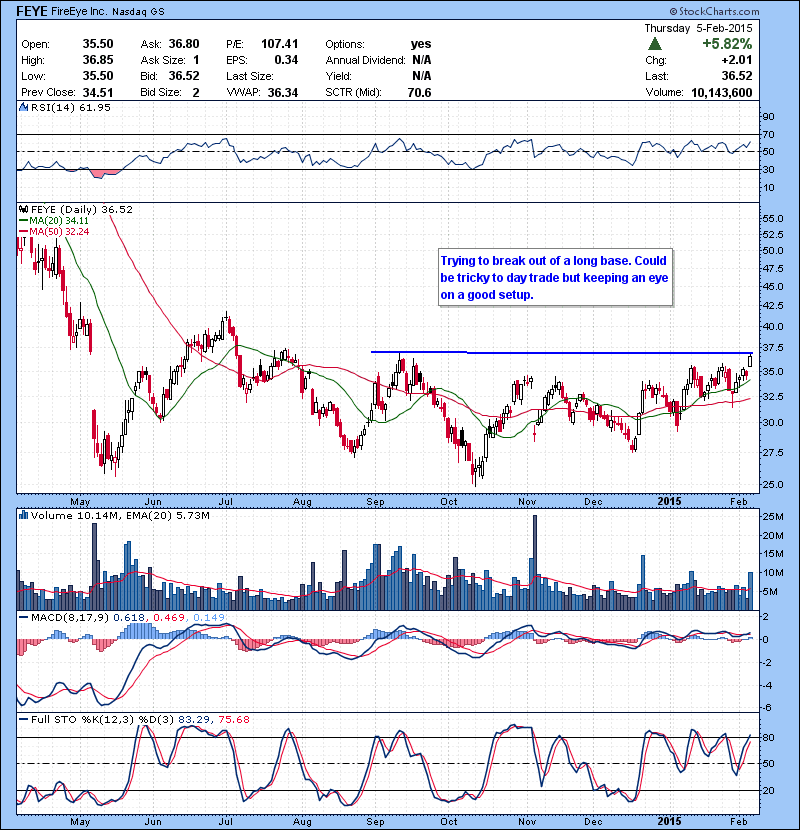Click the bar-chart icon beside Volume legend
The image size is (800, 830).
pyautogui.click(x=23, y=515)
